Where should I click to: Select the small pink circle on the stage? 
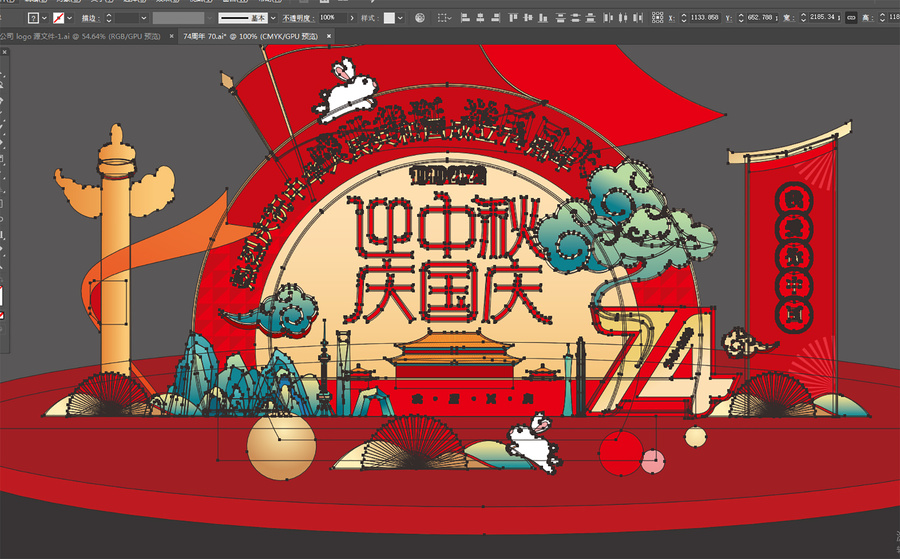(653, 461)
